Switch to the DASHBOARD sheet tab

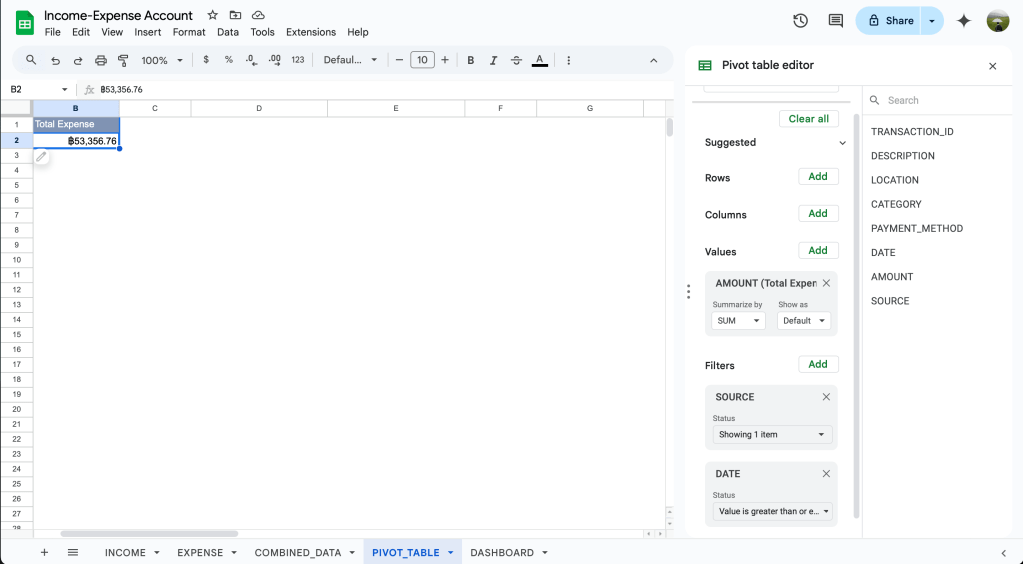[x=501, y=552]
